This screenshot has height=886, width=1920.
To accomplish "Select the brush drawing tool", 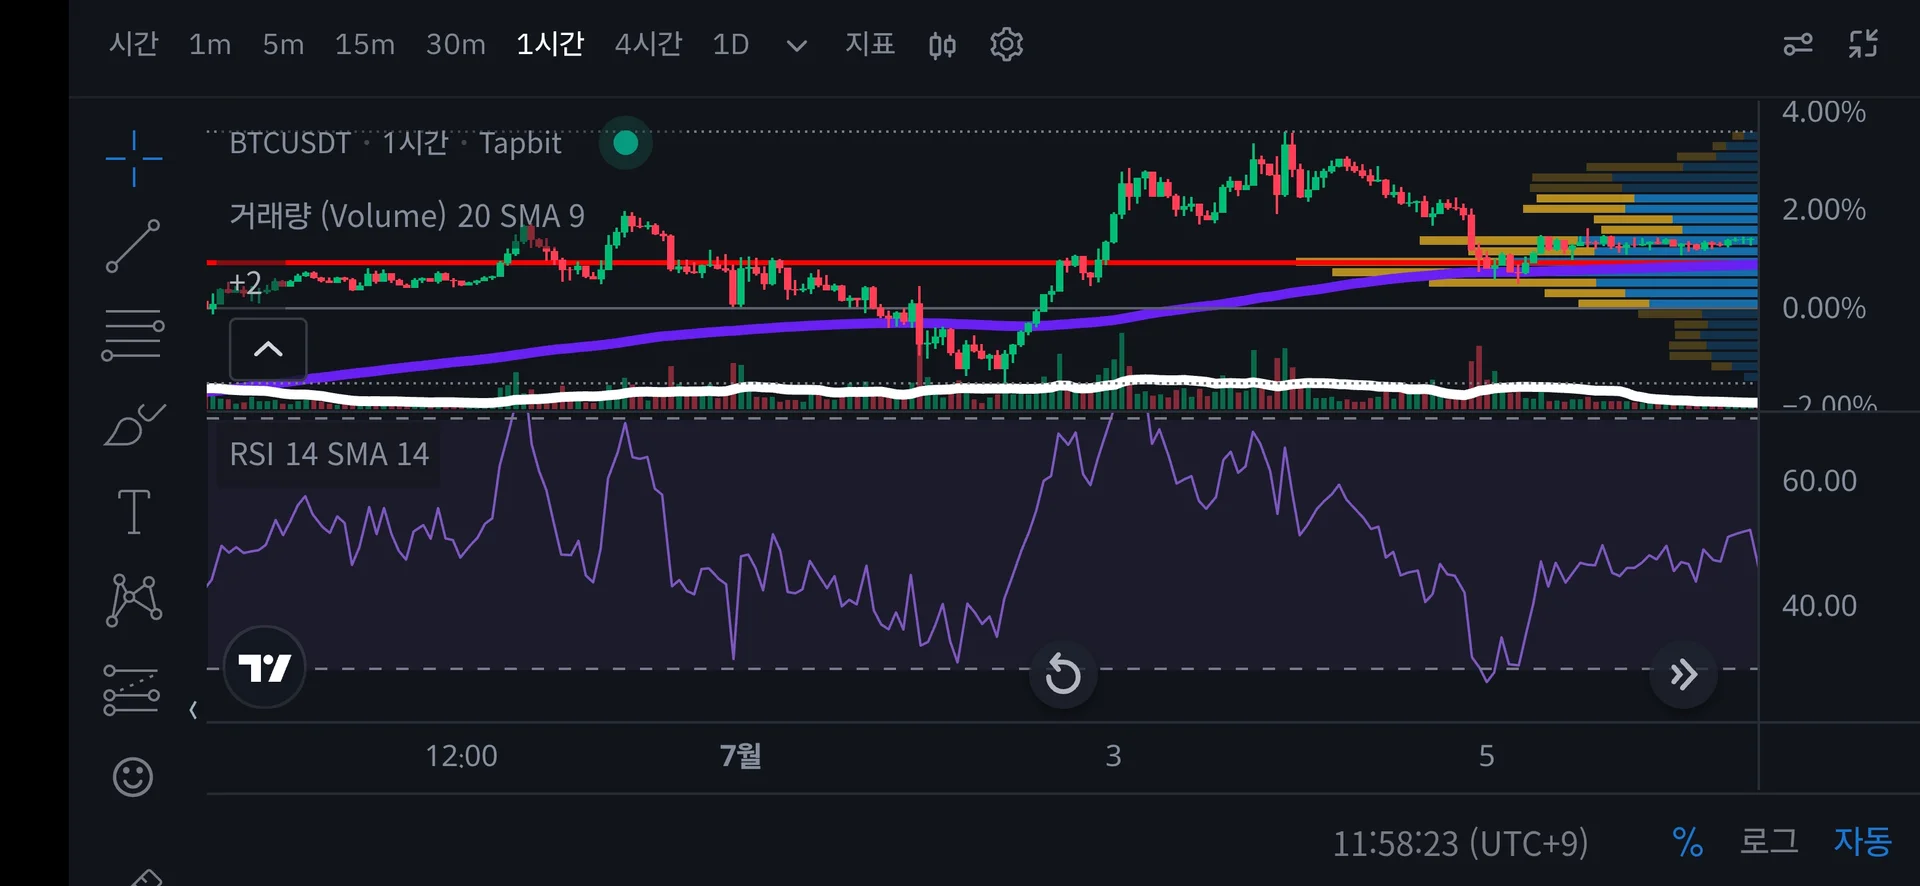I will coord(133,424).
